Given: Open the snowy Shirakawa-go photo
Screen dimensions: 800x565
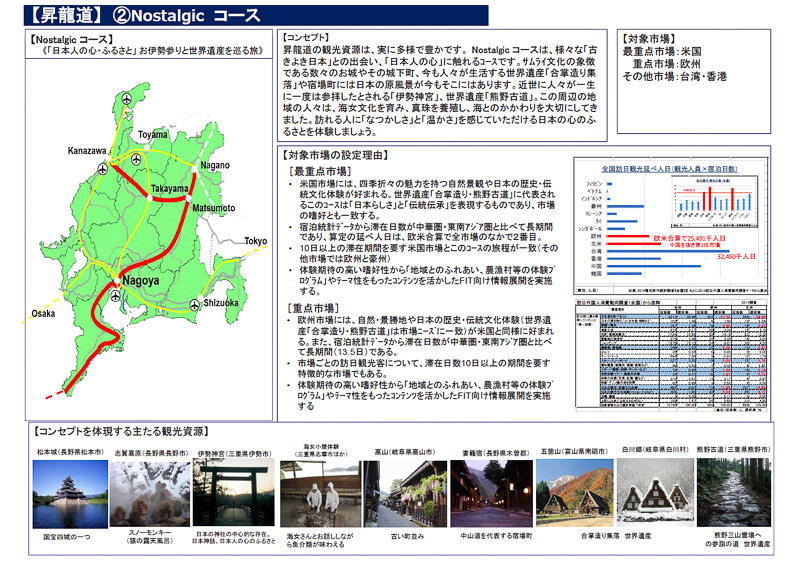Looking at the screenshot, I should pos(655,492).
